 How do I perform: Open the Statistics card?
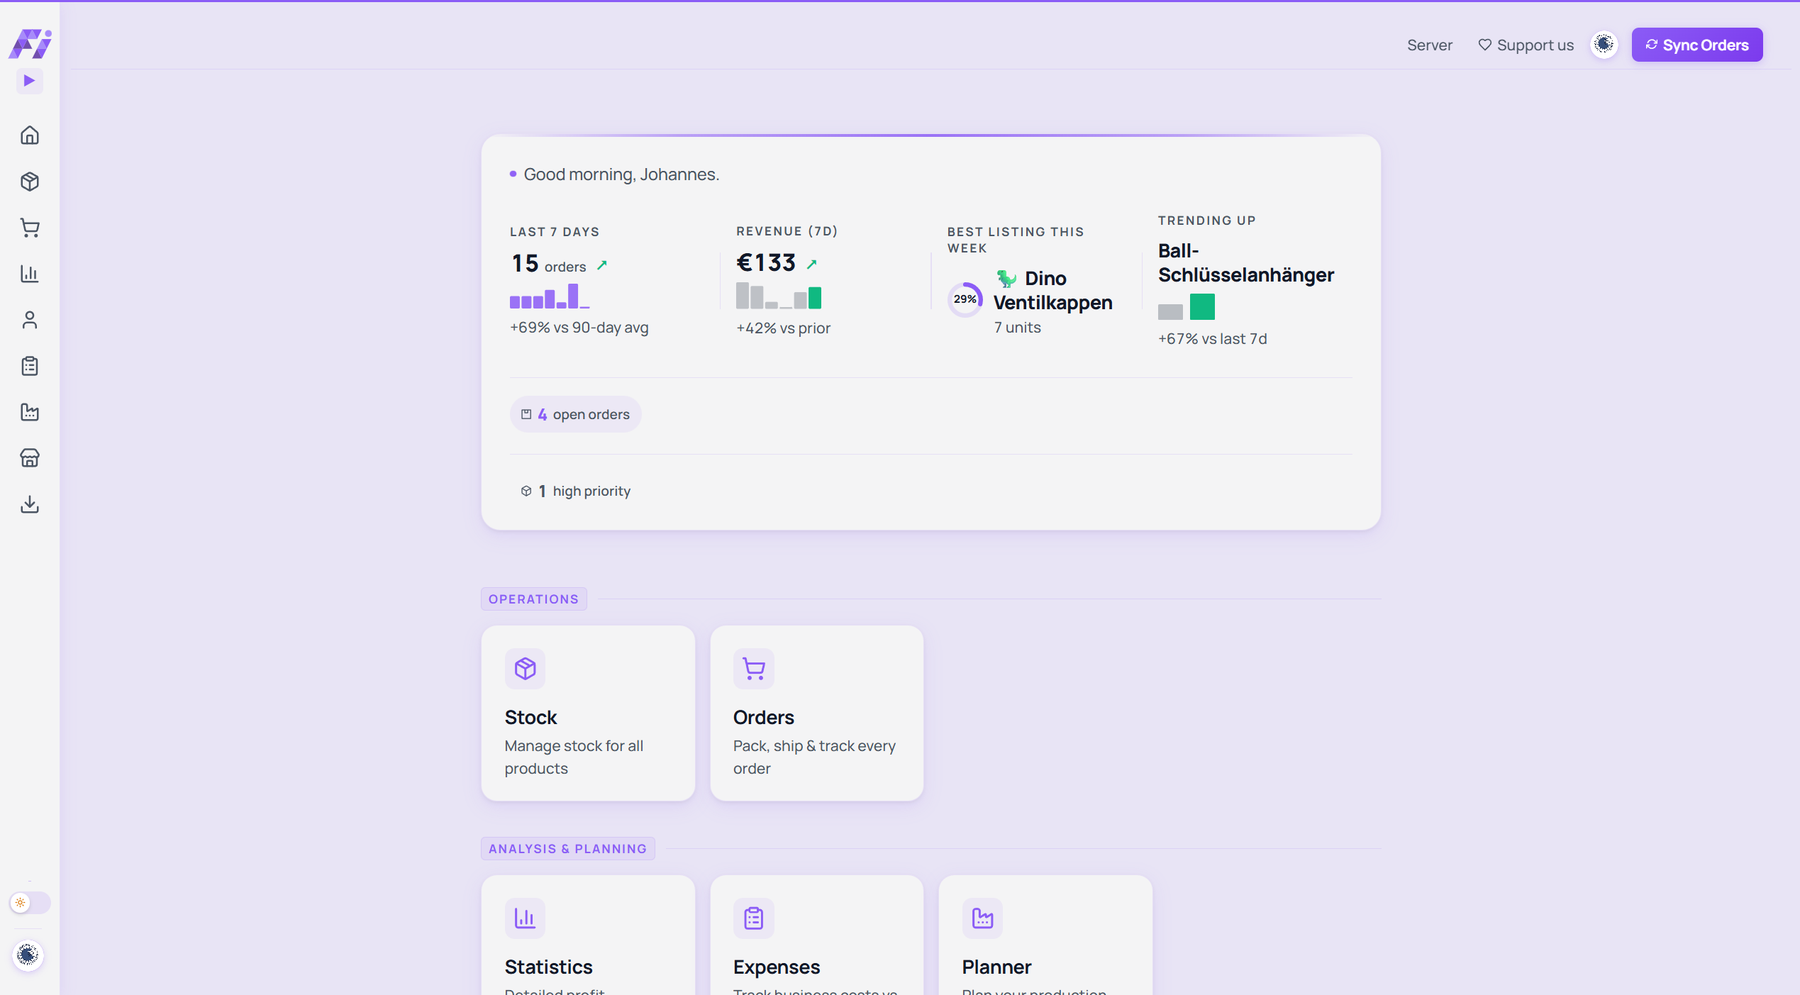tap(588, 935)
